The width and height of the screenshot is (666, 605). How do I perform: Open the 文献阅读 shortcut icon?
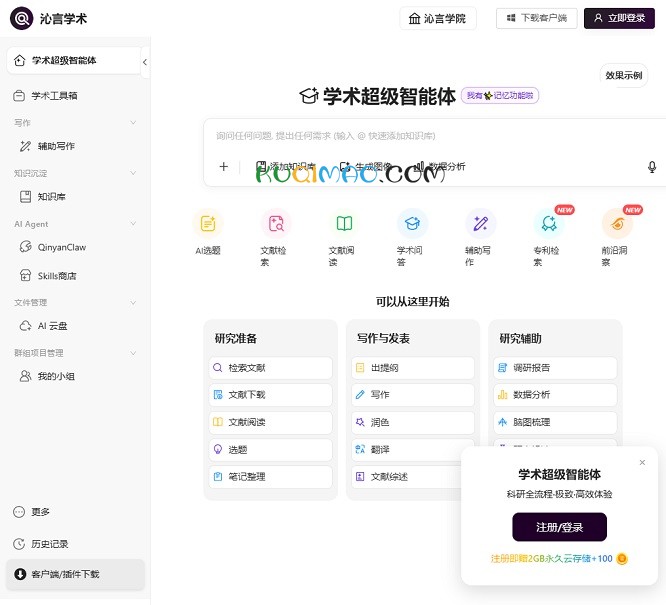tap(344, 223)
